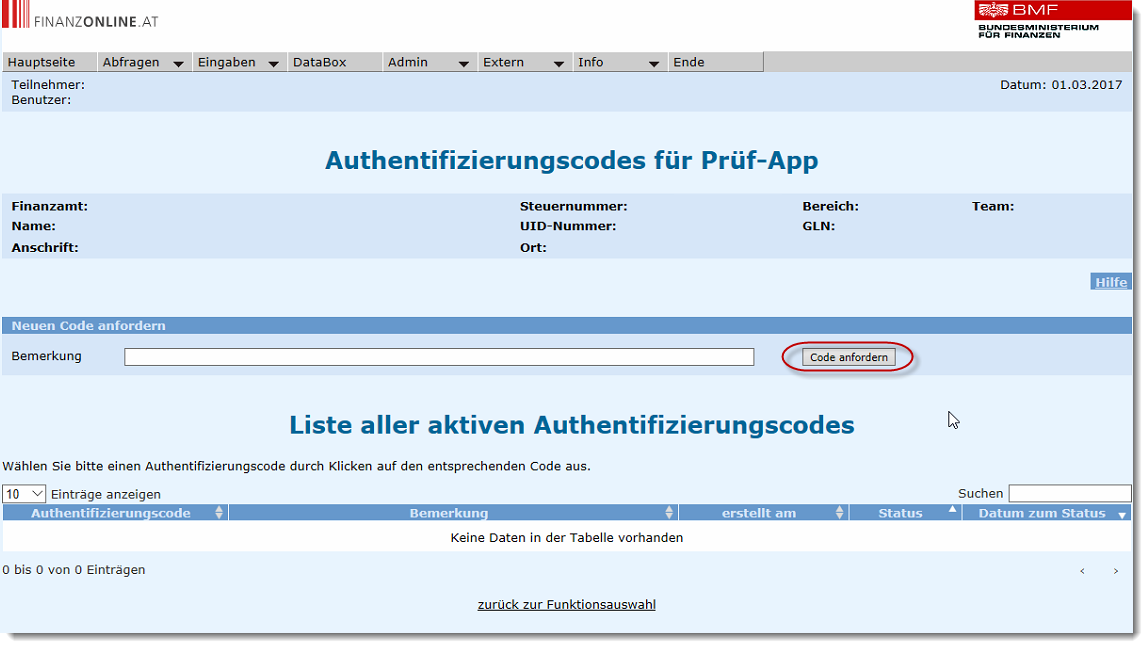
Task: Click into the Bemerkung text field
Action: (439, 357)
